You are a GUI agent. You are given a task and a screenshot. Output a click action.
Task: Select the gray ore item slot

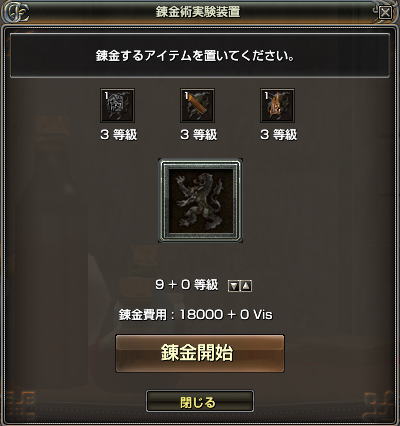pyautogui.click(x=117, y=105)
